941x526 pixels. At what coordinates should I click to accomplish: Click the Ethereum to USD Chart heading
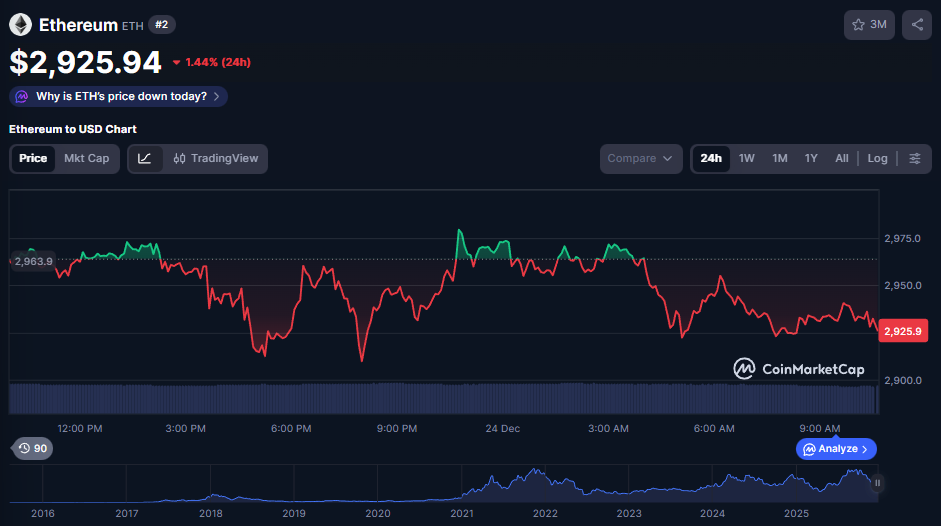click(73, 129)
